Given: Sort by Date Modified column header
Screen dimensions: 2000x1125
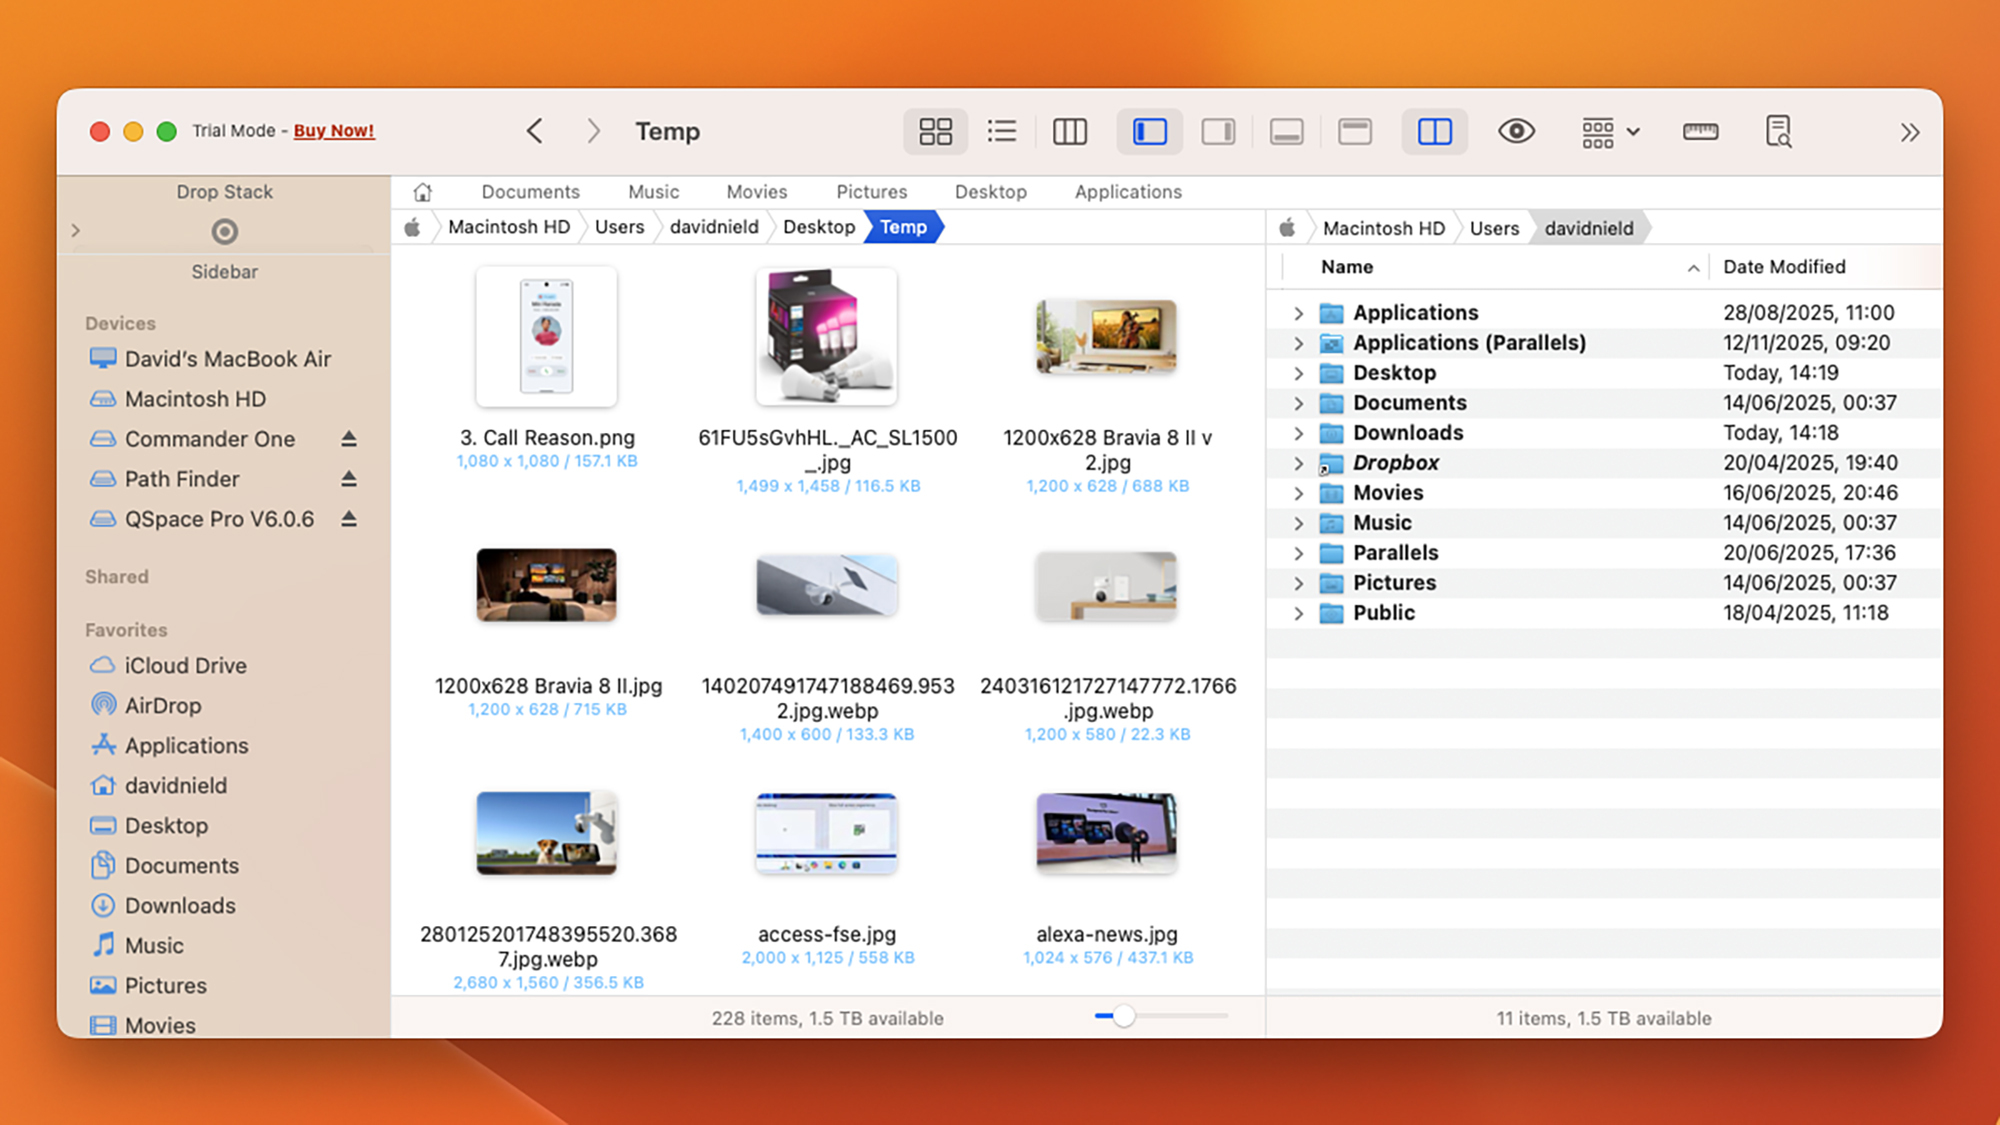Looking at the screenshot, I should click(1784, 267).
